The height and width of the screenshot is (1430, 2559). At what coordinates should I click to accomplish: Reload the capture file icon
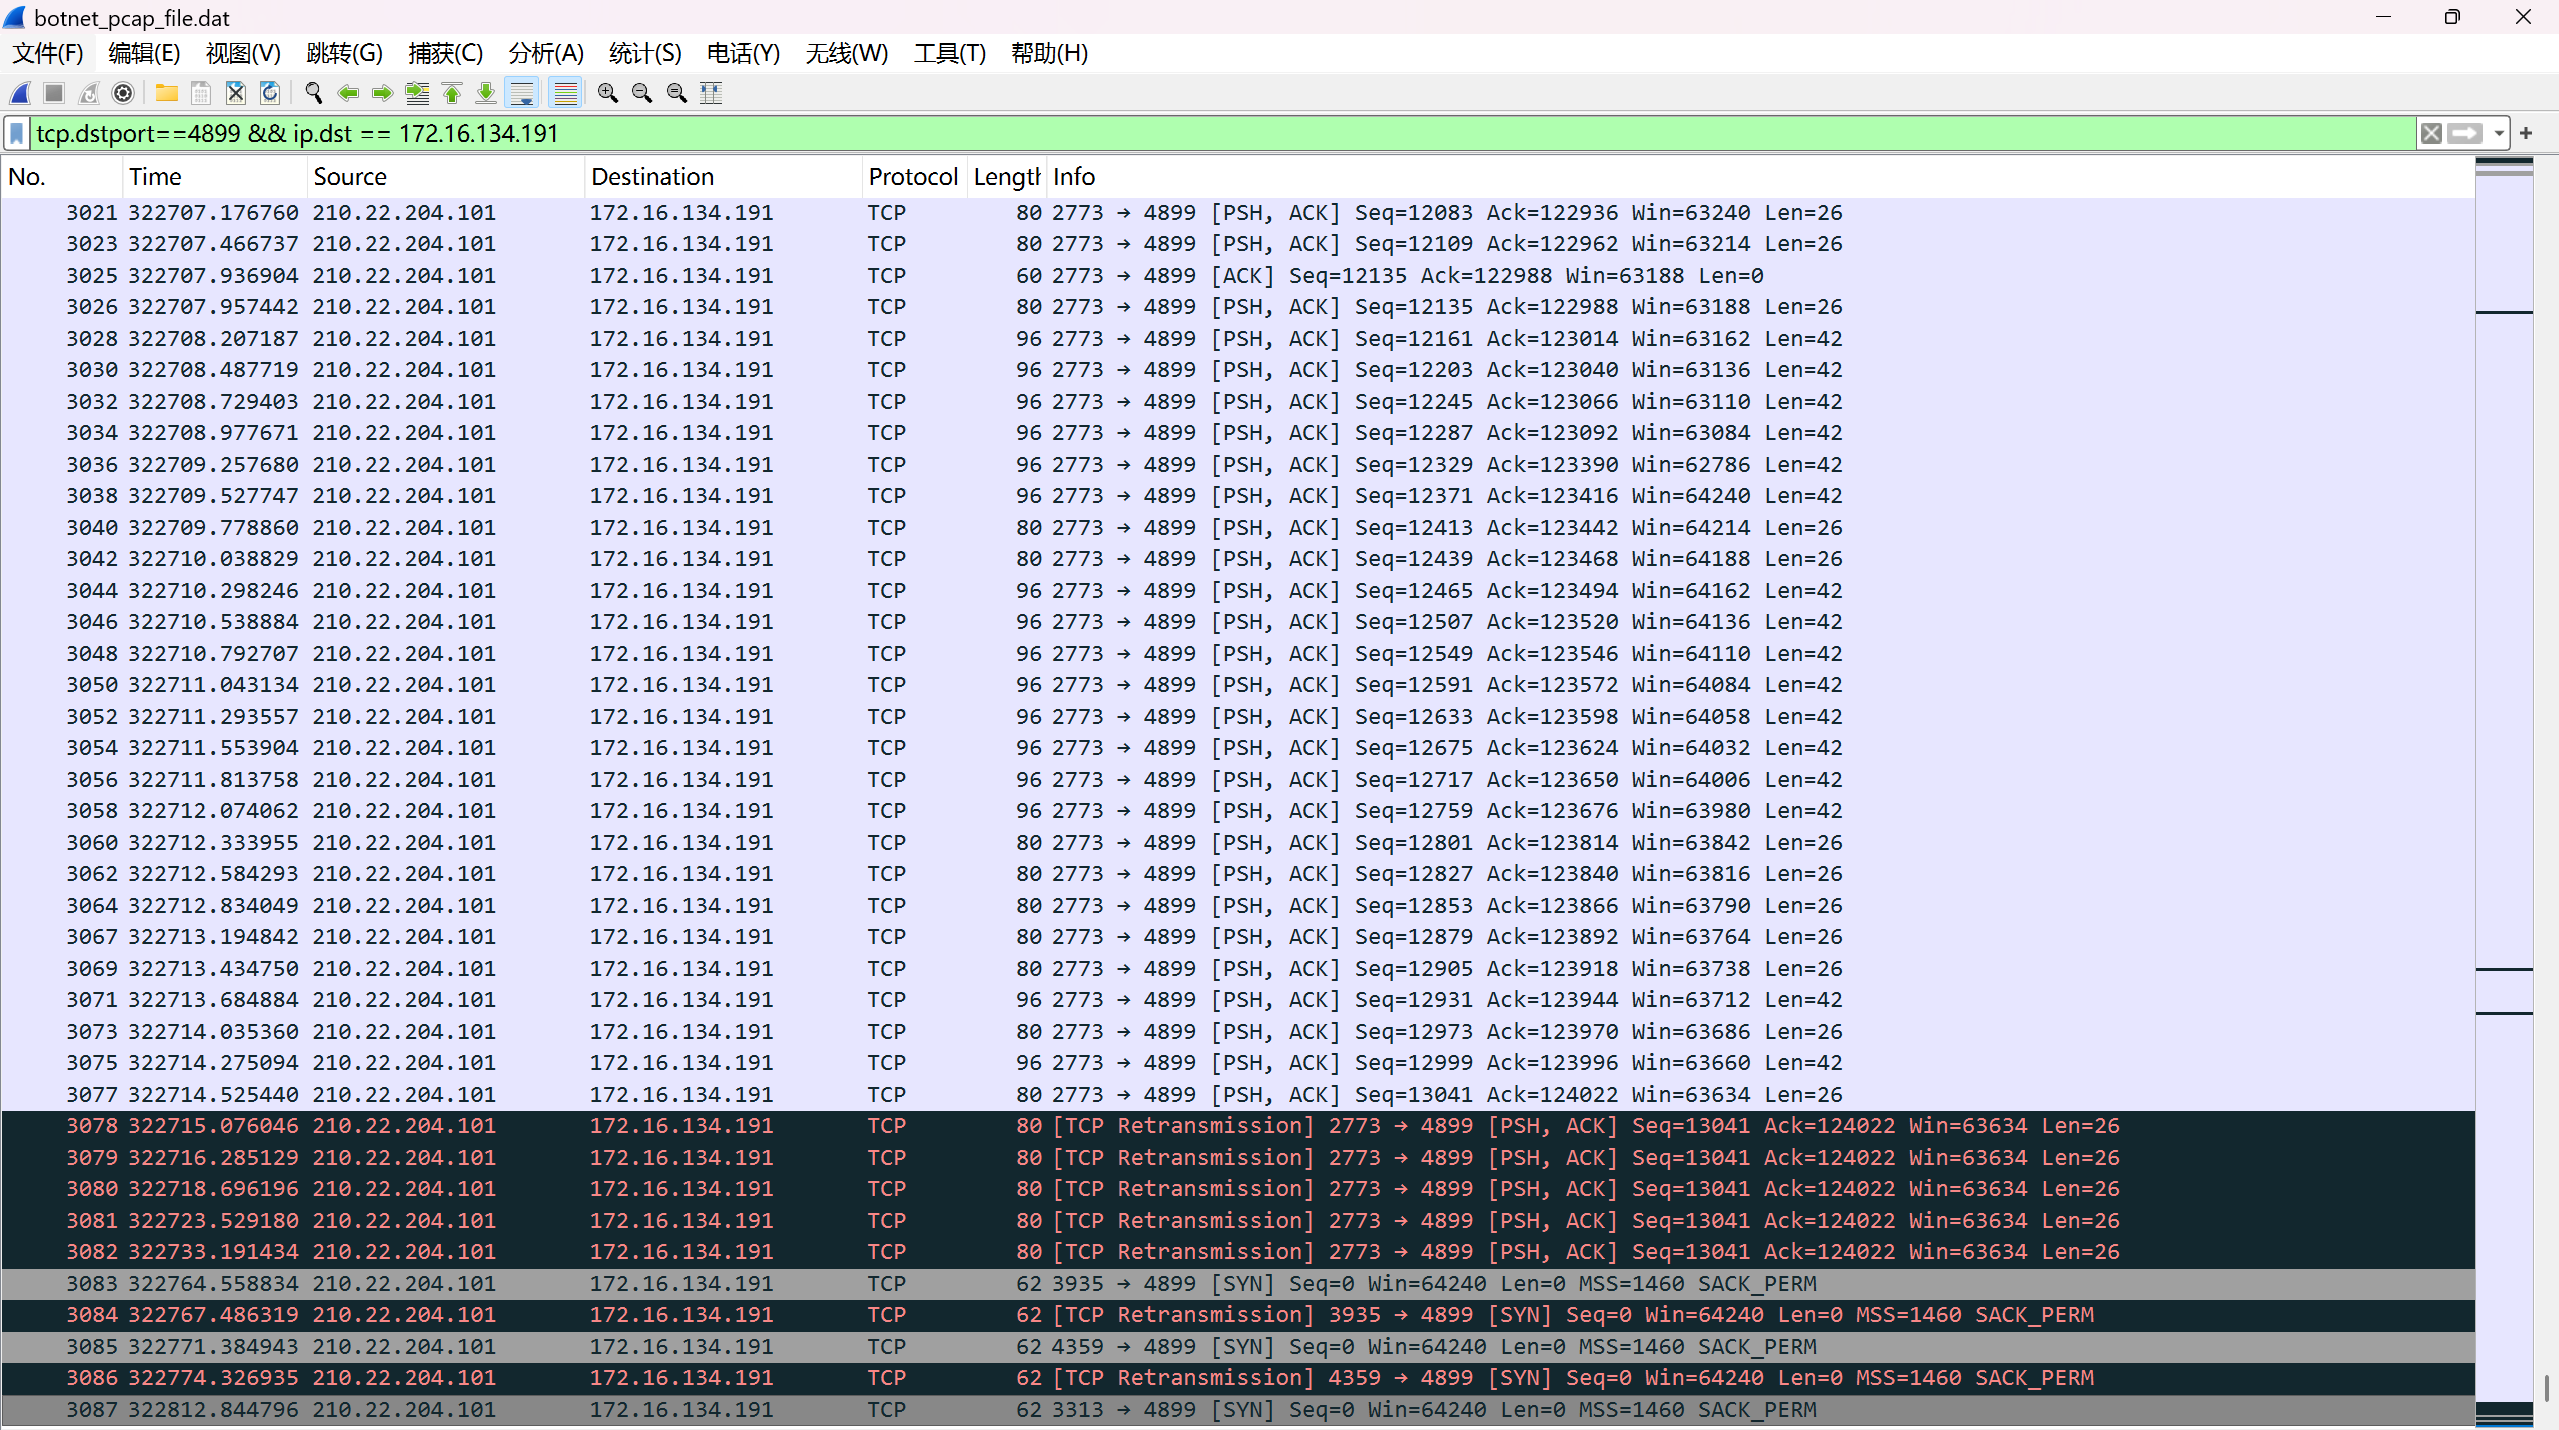pos(270,93)
